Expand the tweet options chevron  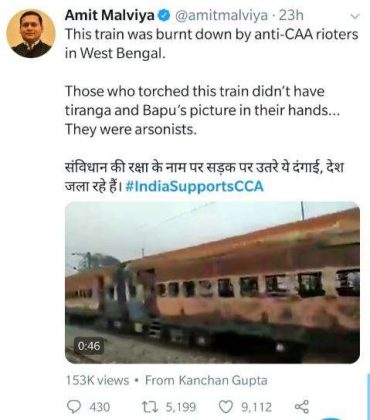tap(355, 16)
